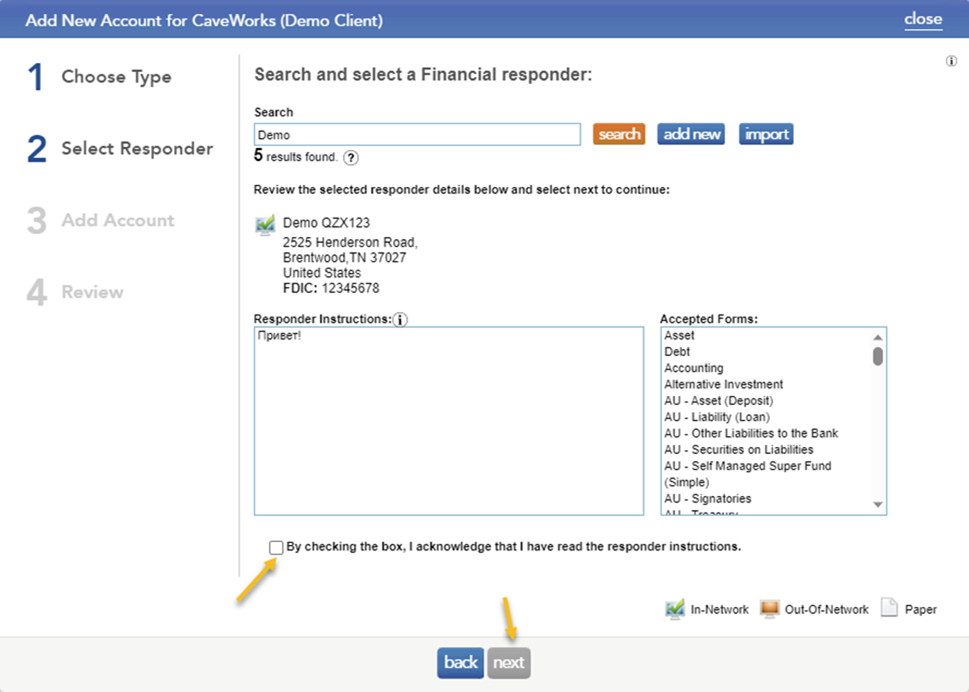Click the scroll-down arrow on Accepted Forms

point(878,506)
